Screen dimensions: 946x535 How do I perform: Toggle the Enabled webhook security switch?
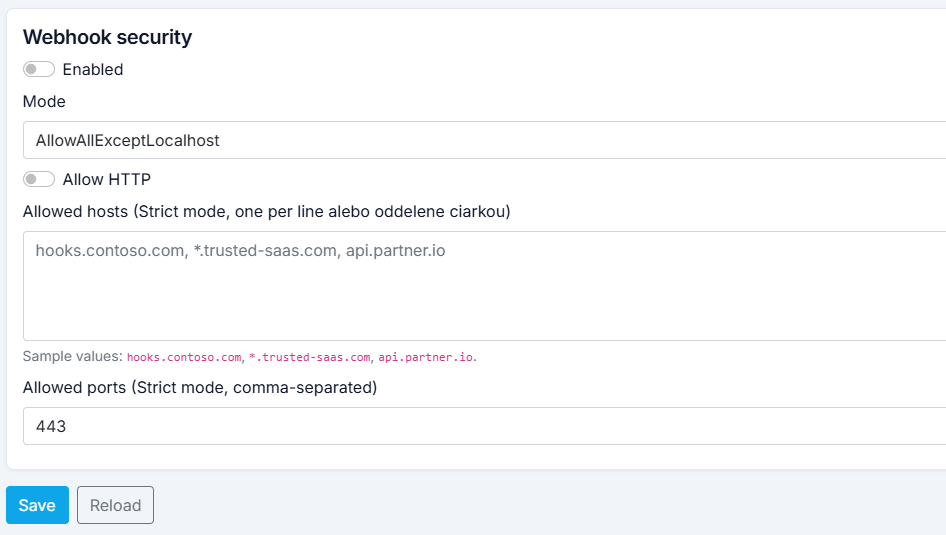[39, 69]
